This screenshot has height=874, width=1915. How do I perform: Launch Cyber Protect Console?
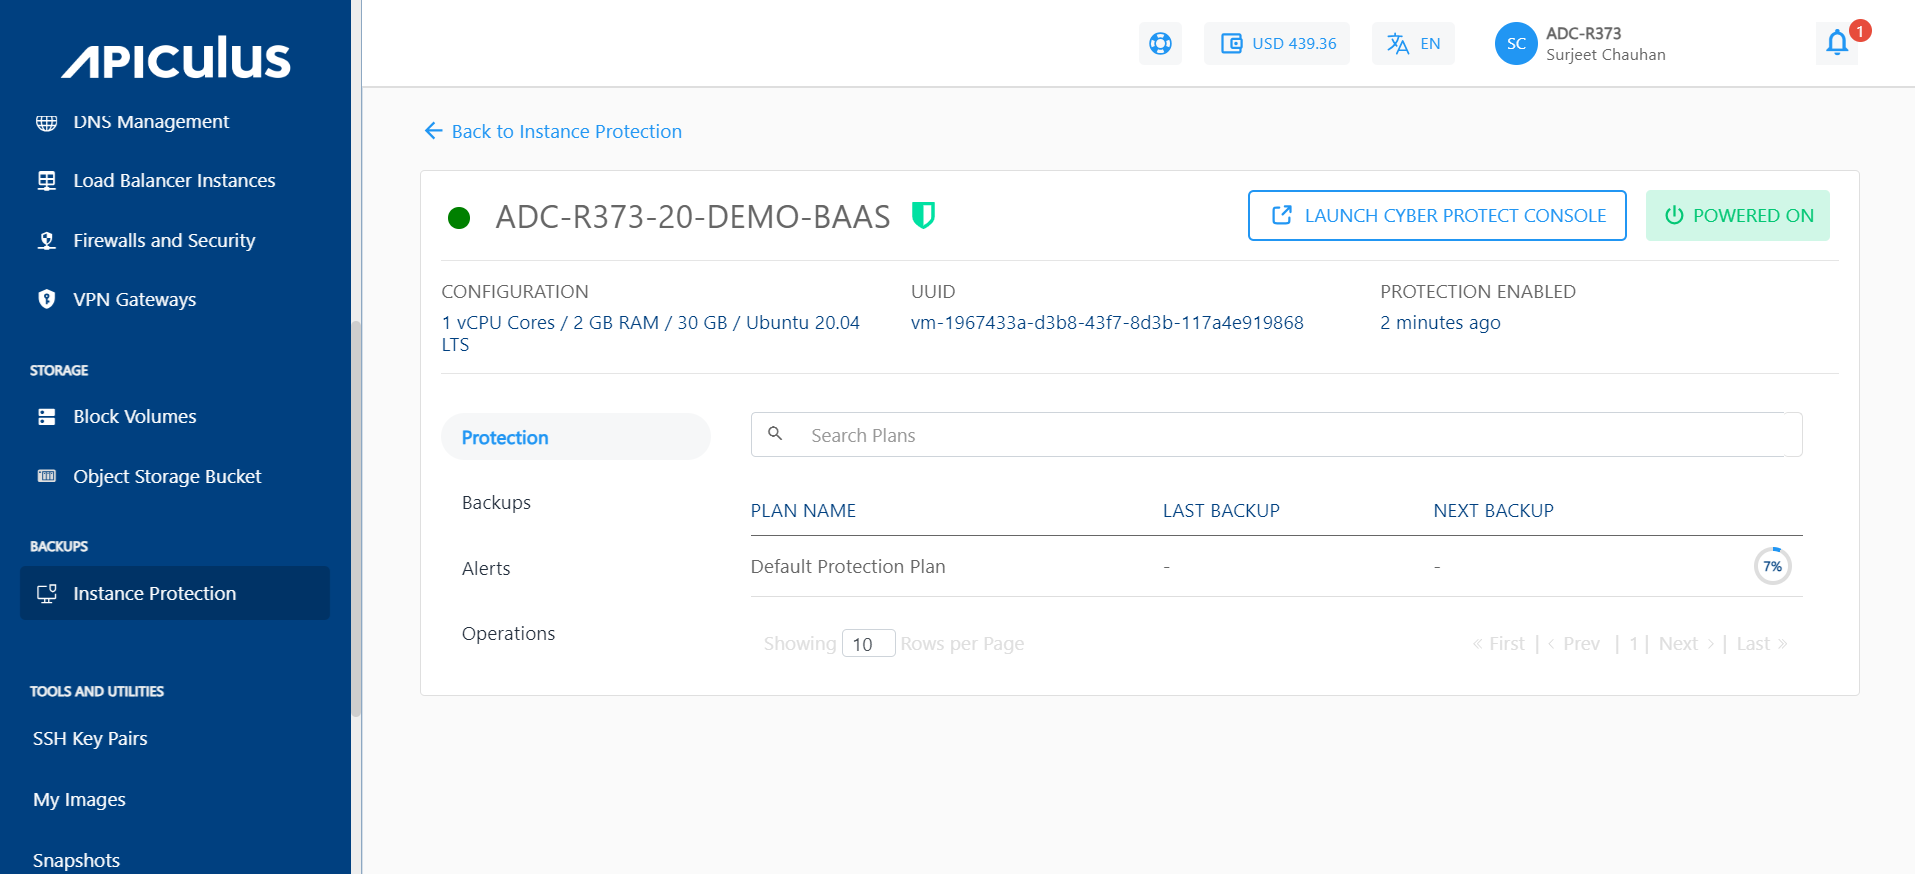[x=1437, y=216]
